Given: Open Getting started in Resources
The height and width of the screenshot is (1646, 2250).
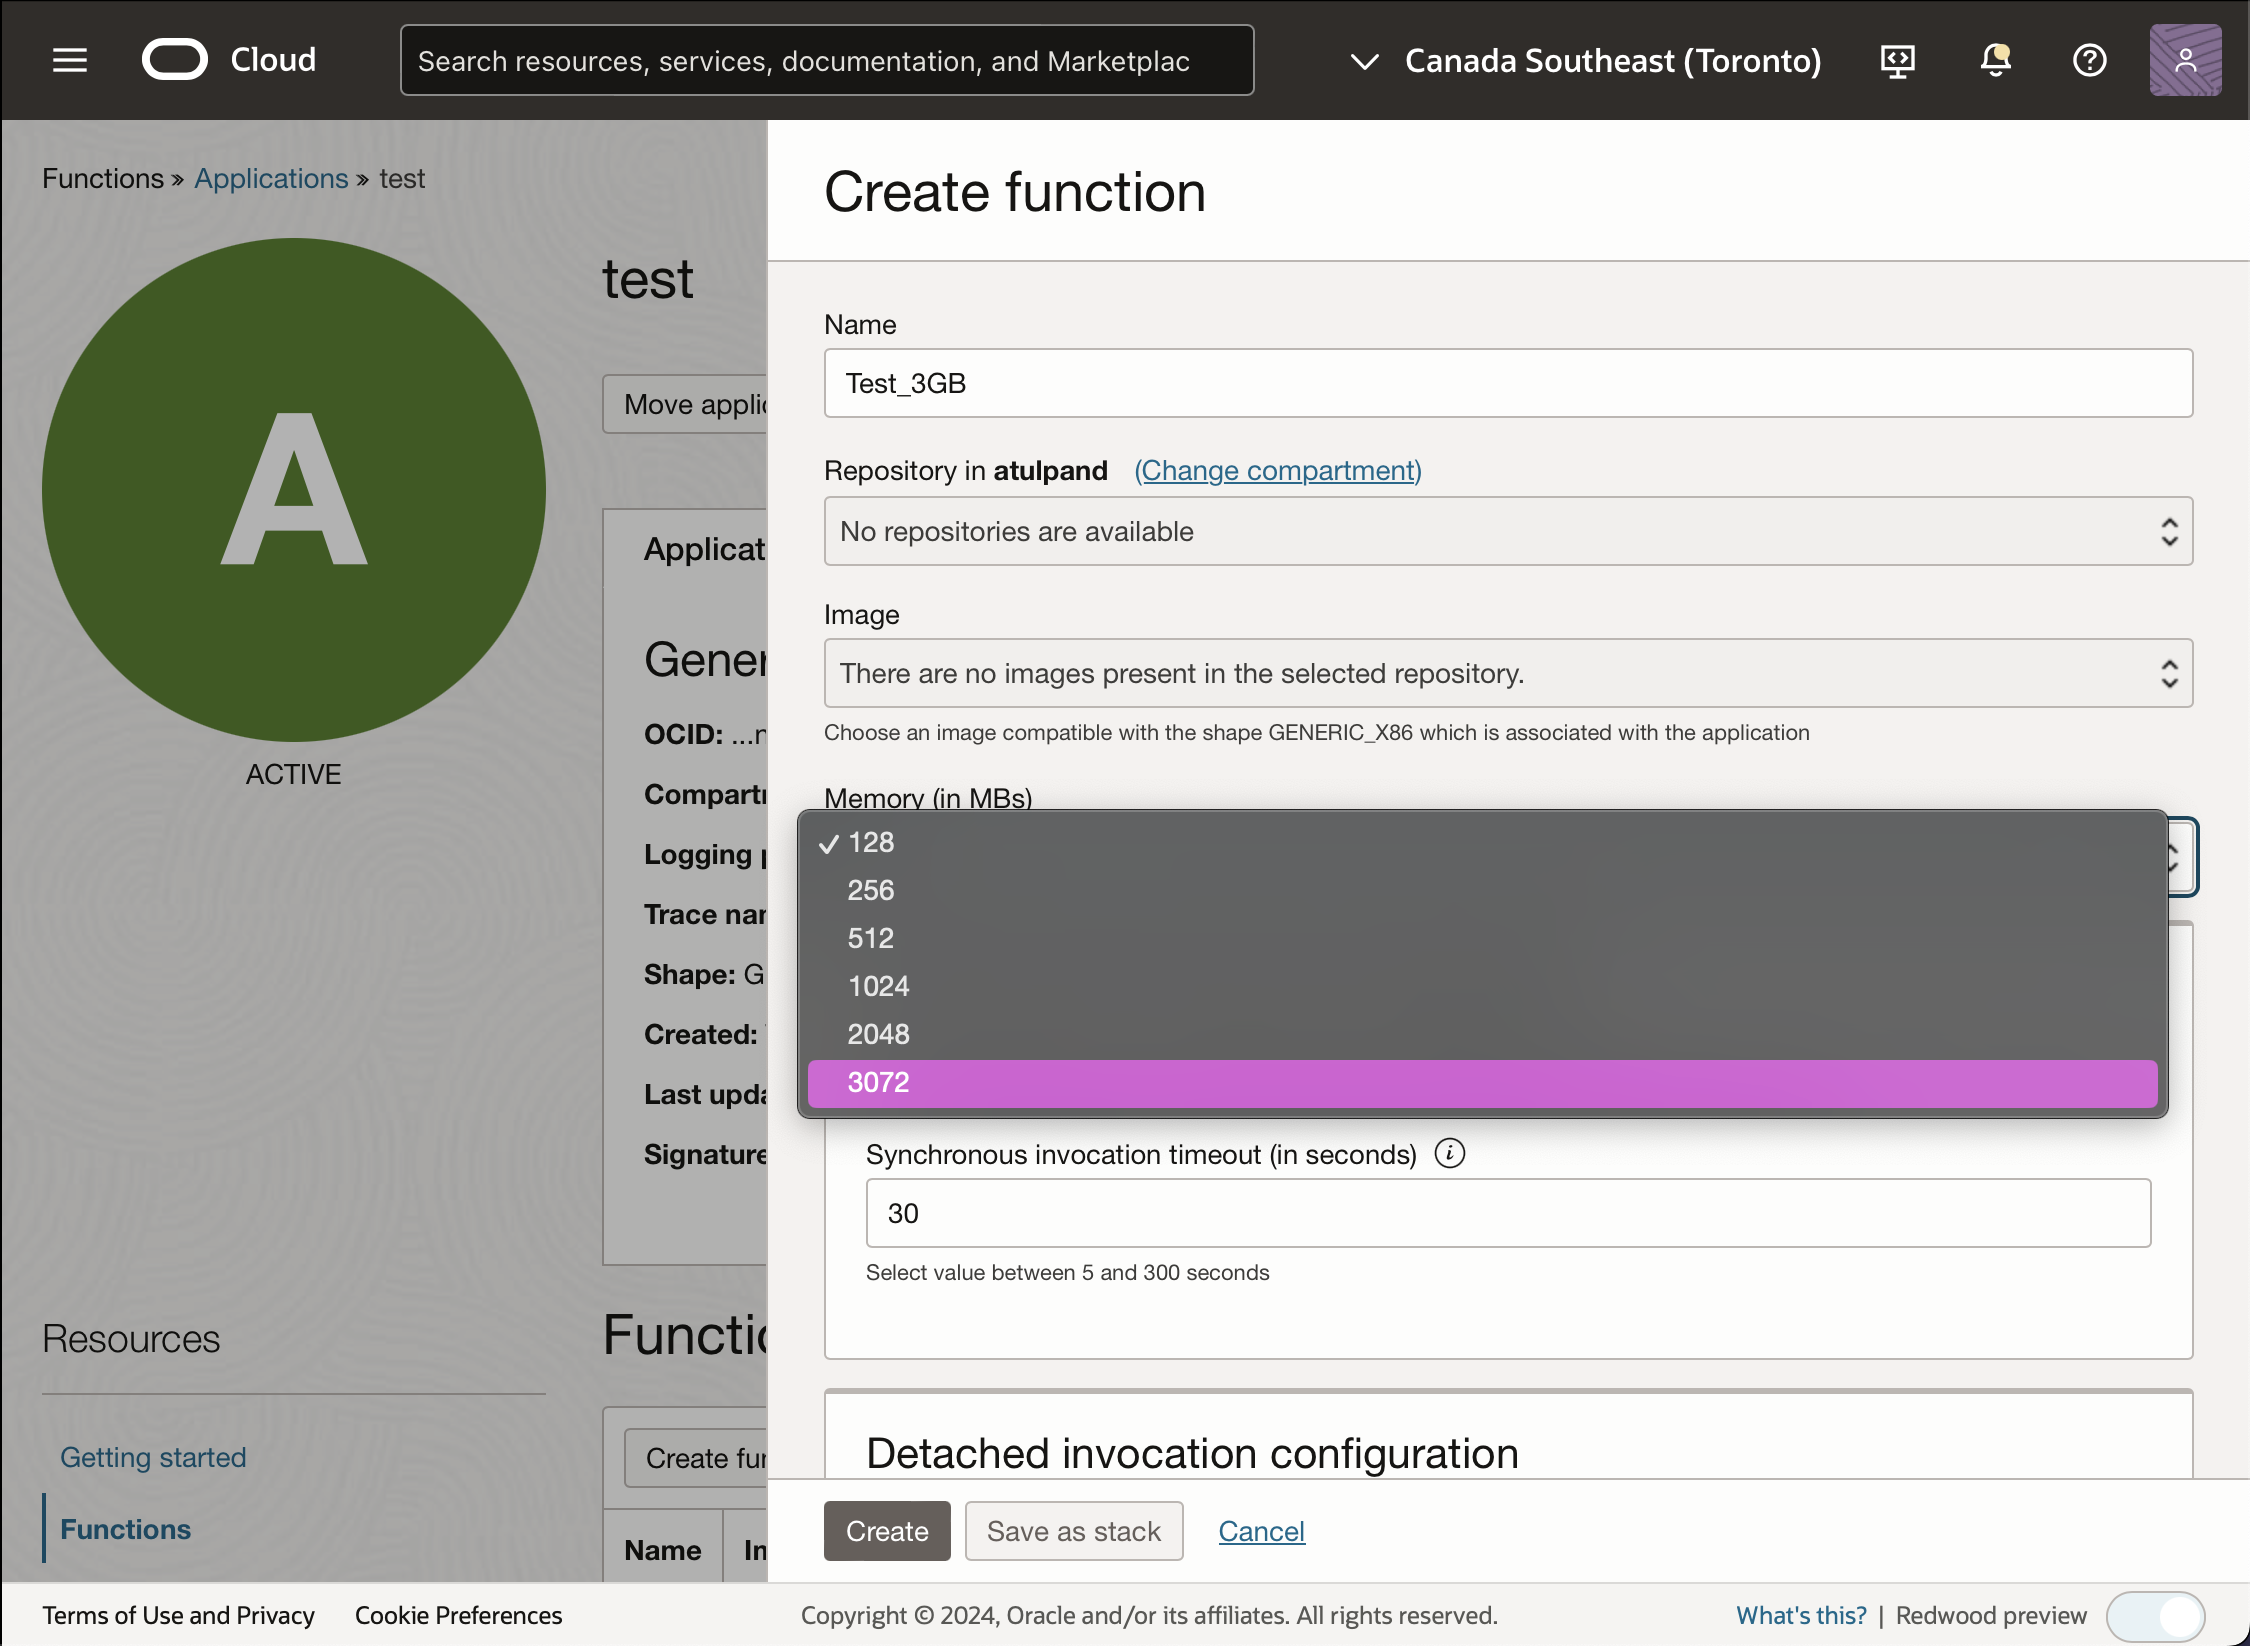Looking at the screenshot, I should (153, 1456).
